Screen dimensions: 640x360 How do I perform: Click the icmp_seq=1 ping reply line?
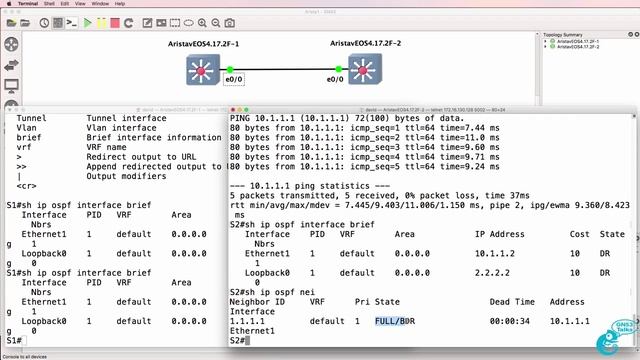[364, 128]
